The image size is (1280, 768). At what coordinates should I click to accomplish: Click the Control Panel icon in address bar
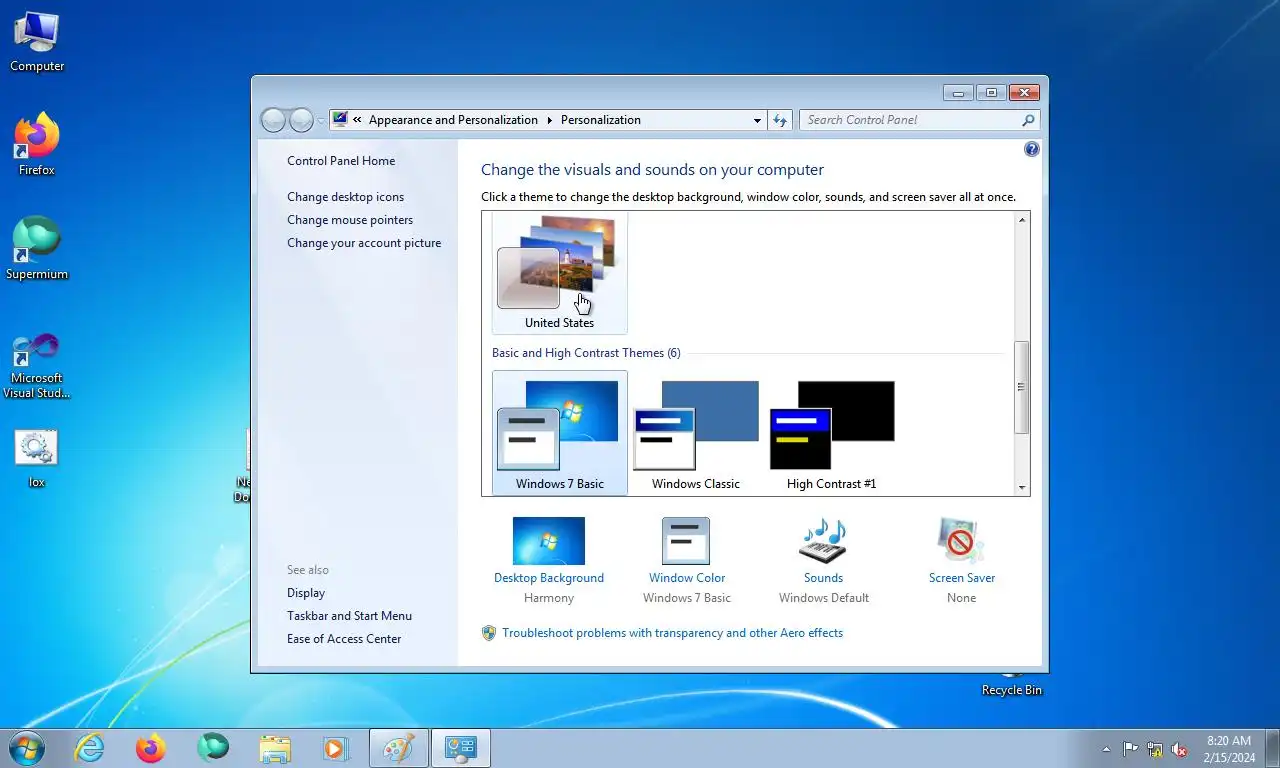point(340,119)
